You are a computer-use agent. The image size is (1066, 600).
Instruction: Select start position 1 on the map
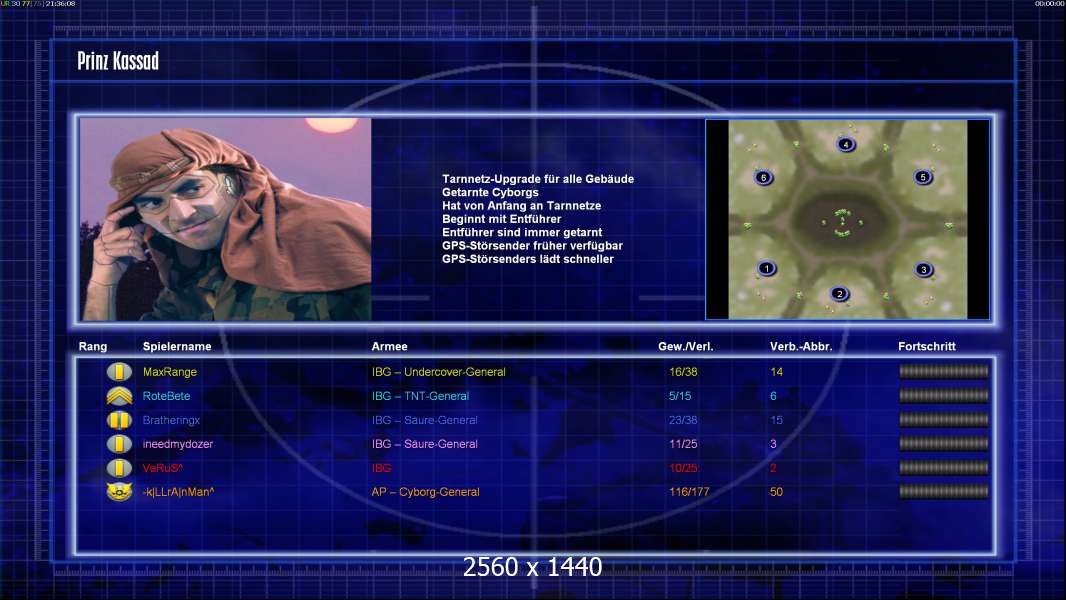[767, 268]
